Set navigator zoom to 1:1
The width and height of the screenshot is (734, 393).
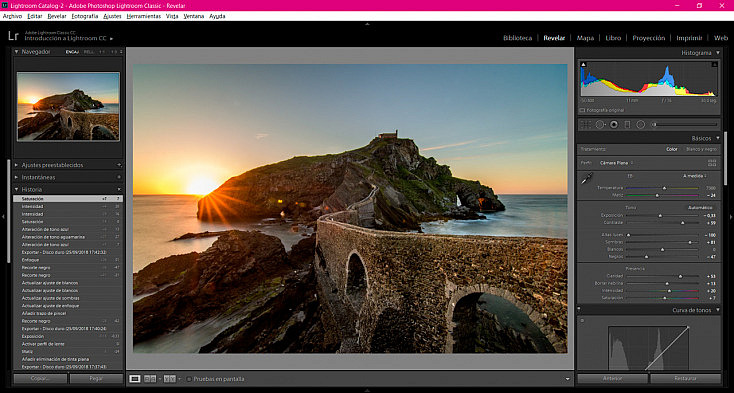(x=102, y=52)
